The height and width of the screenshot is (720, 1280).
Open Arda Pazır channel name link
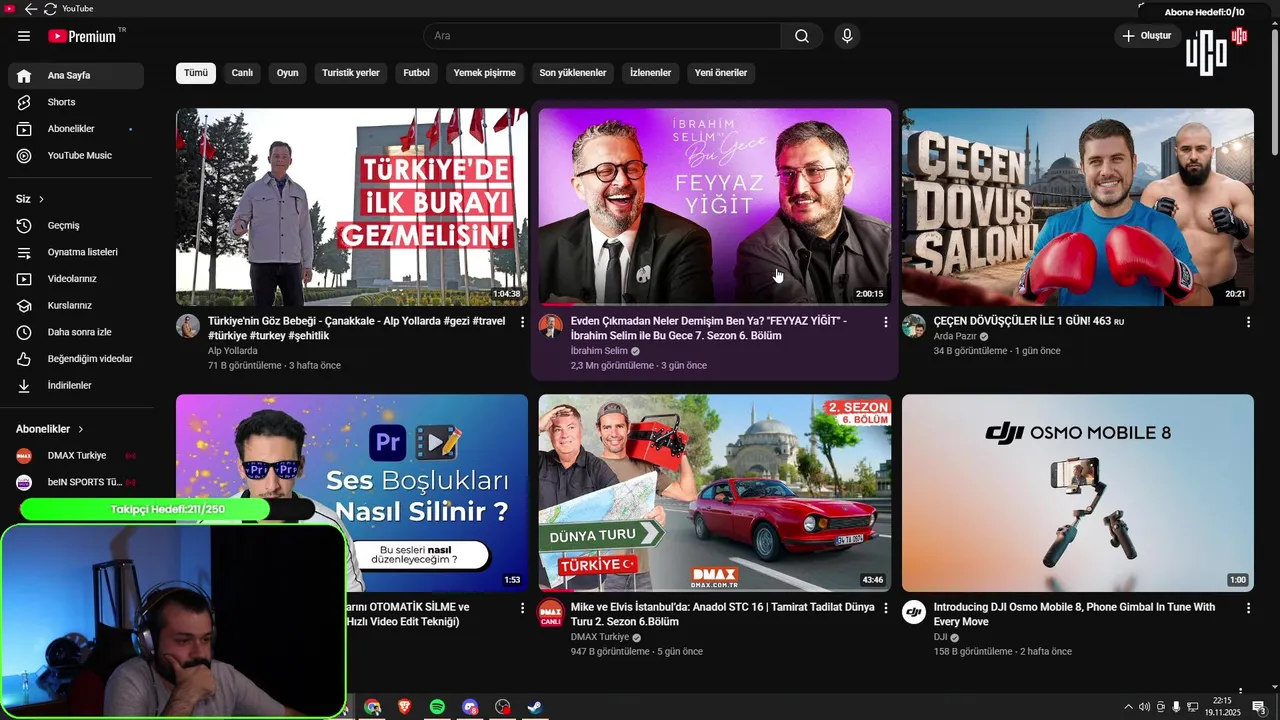(955, 337)
